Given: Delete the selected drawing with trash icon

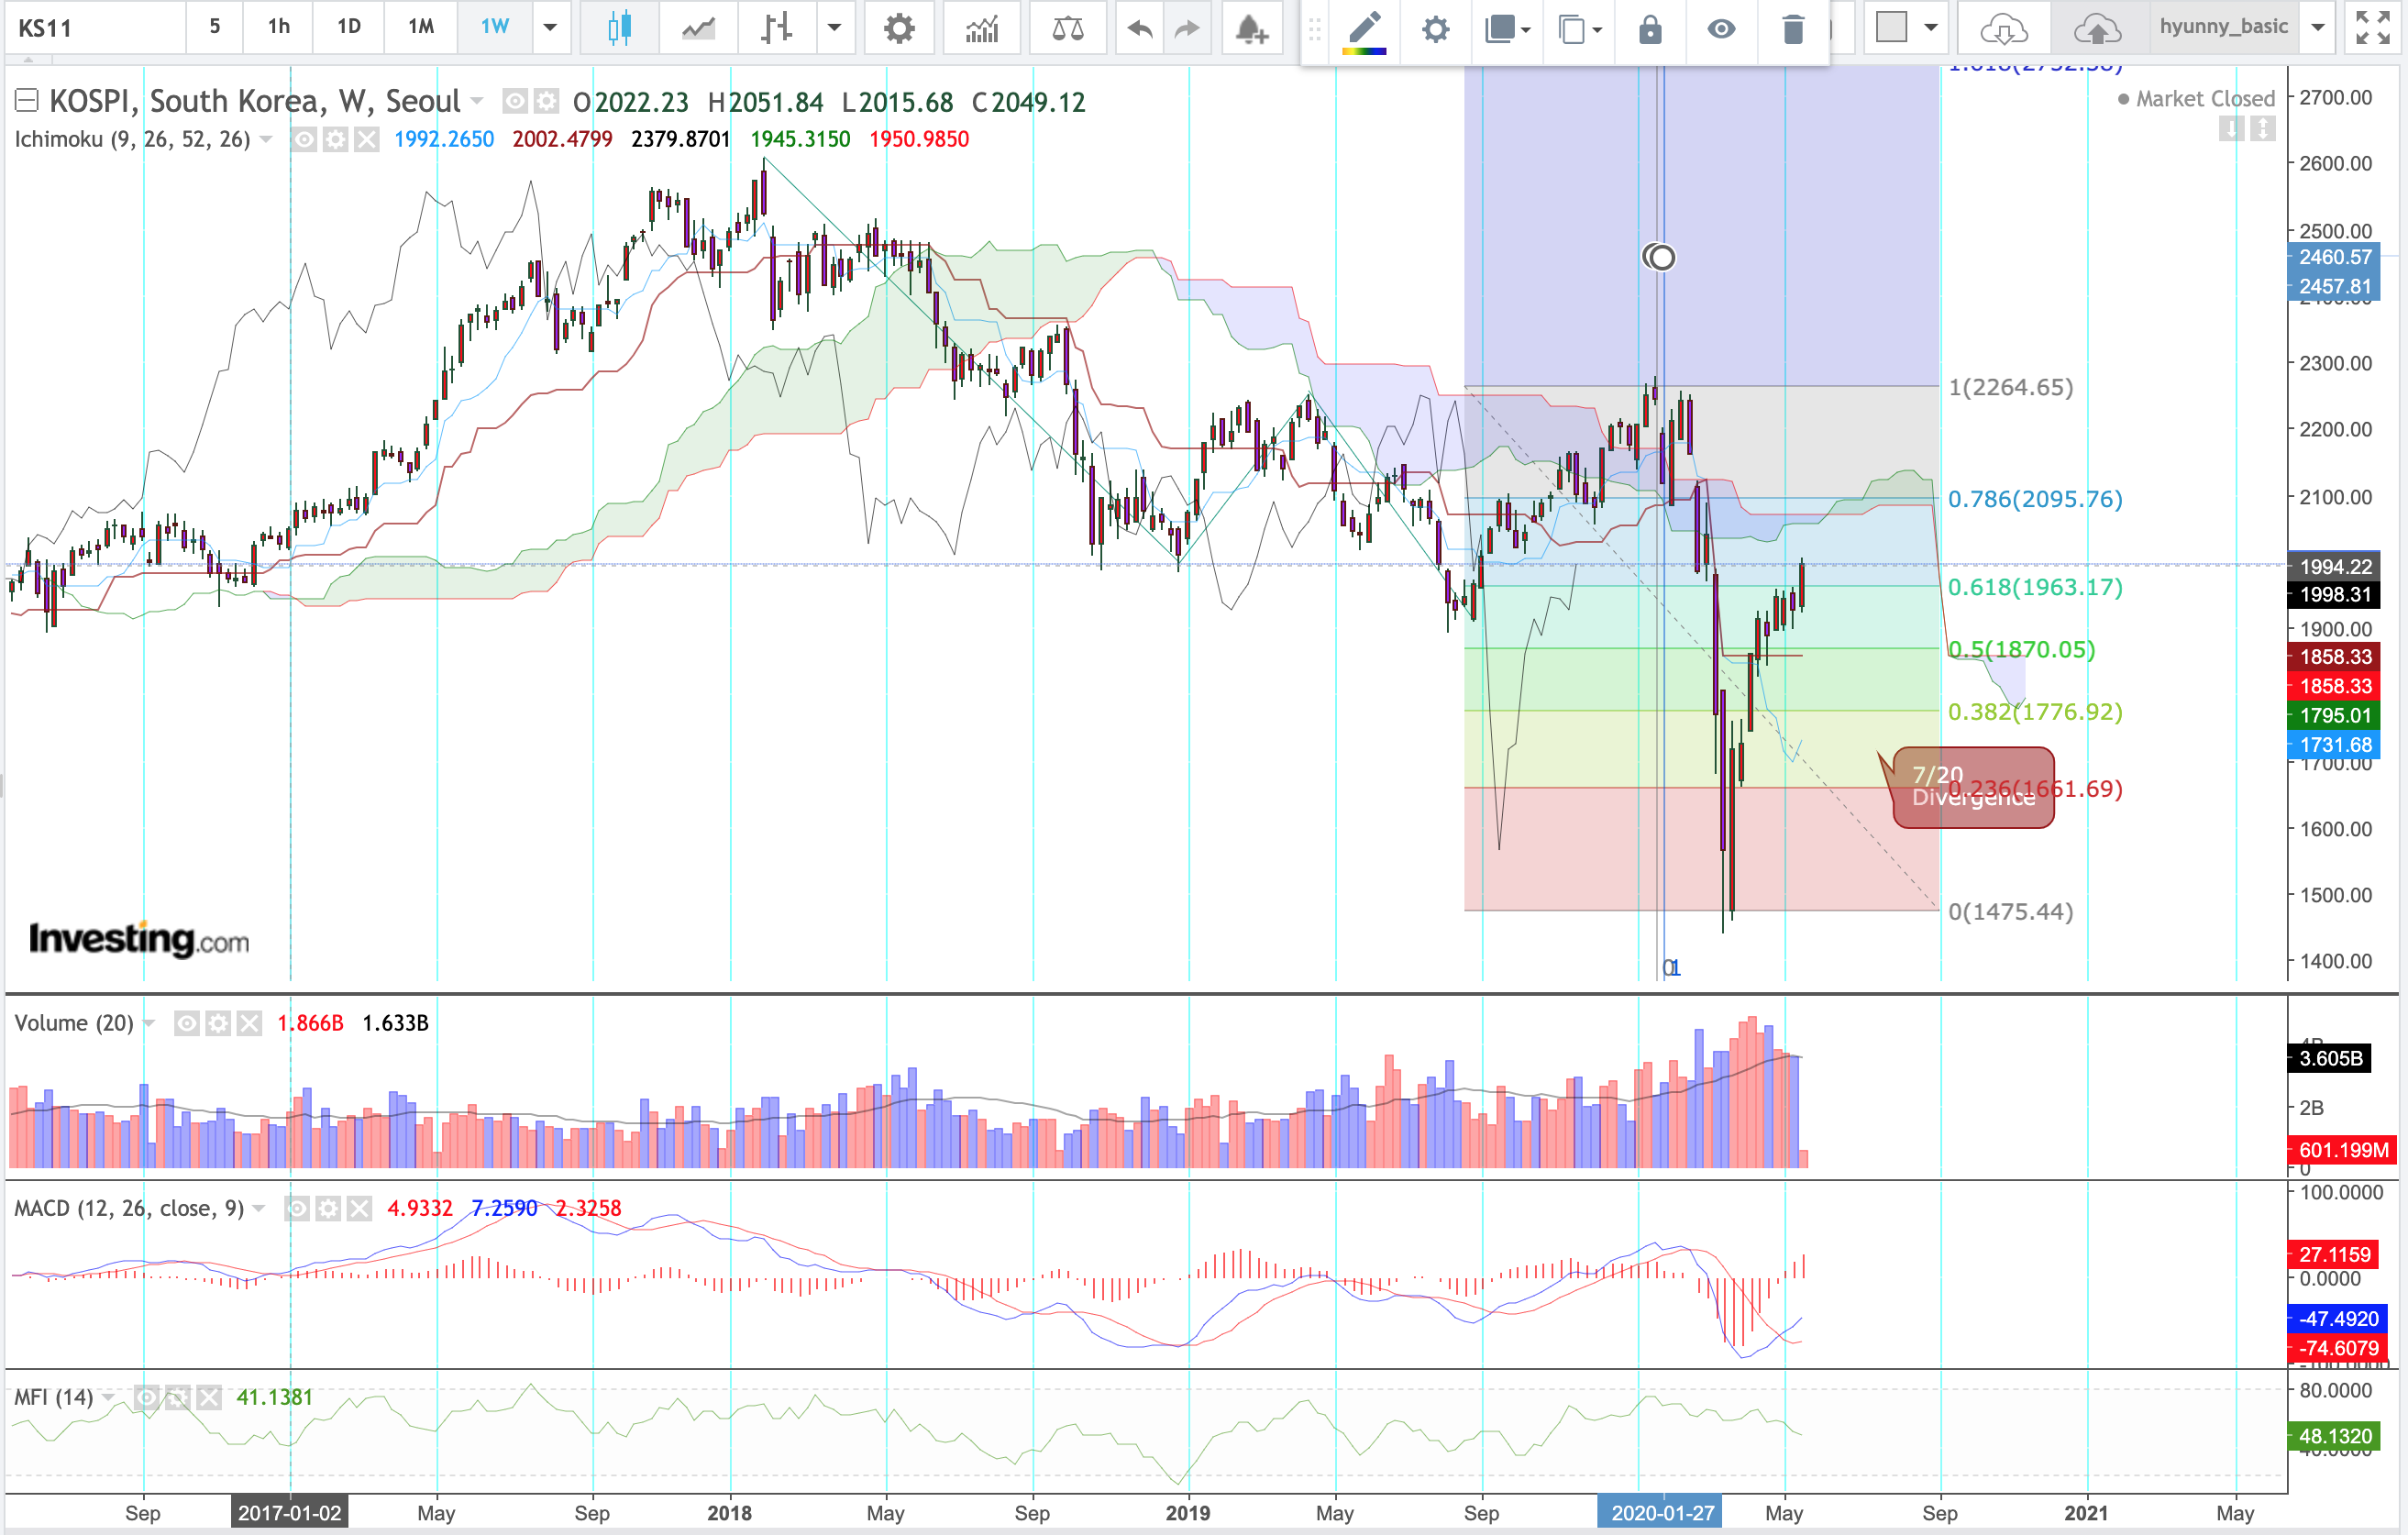Looking at the screenshot, I should [x=1792, y=29].
